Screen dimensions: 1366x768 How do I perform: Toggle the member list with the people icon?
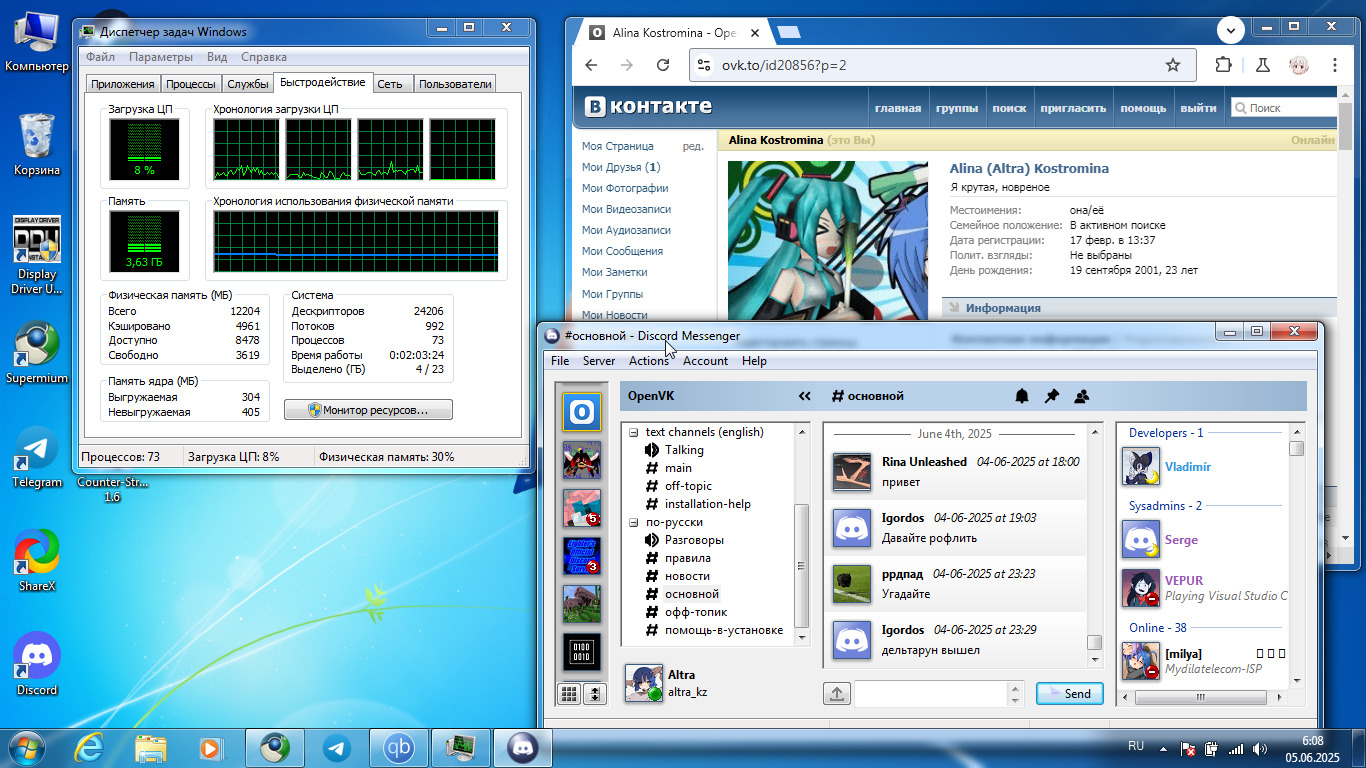[x=1081, y=396]
